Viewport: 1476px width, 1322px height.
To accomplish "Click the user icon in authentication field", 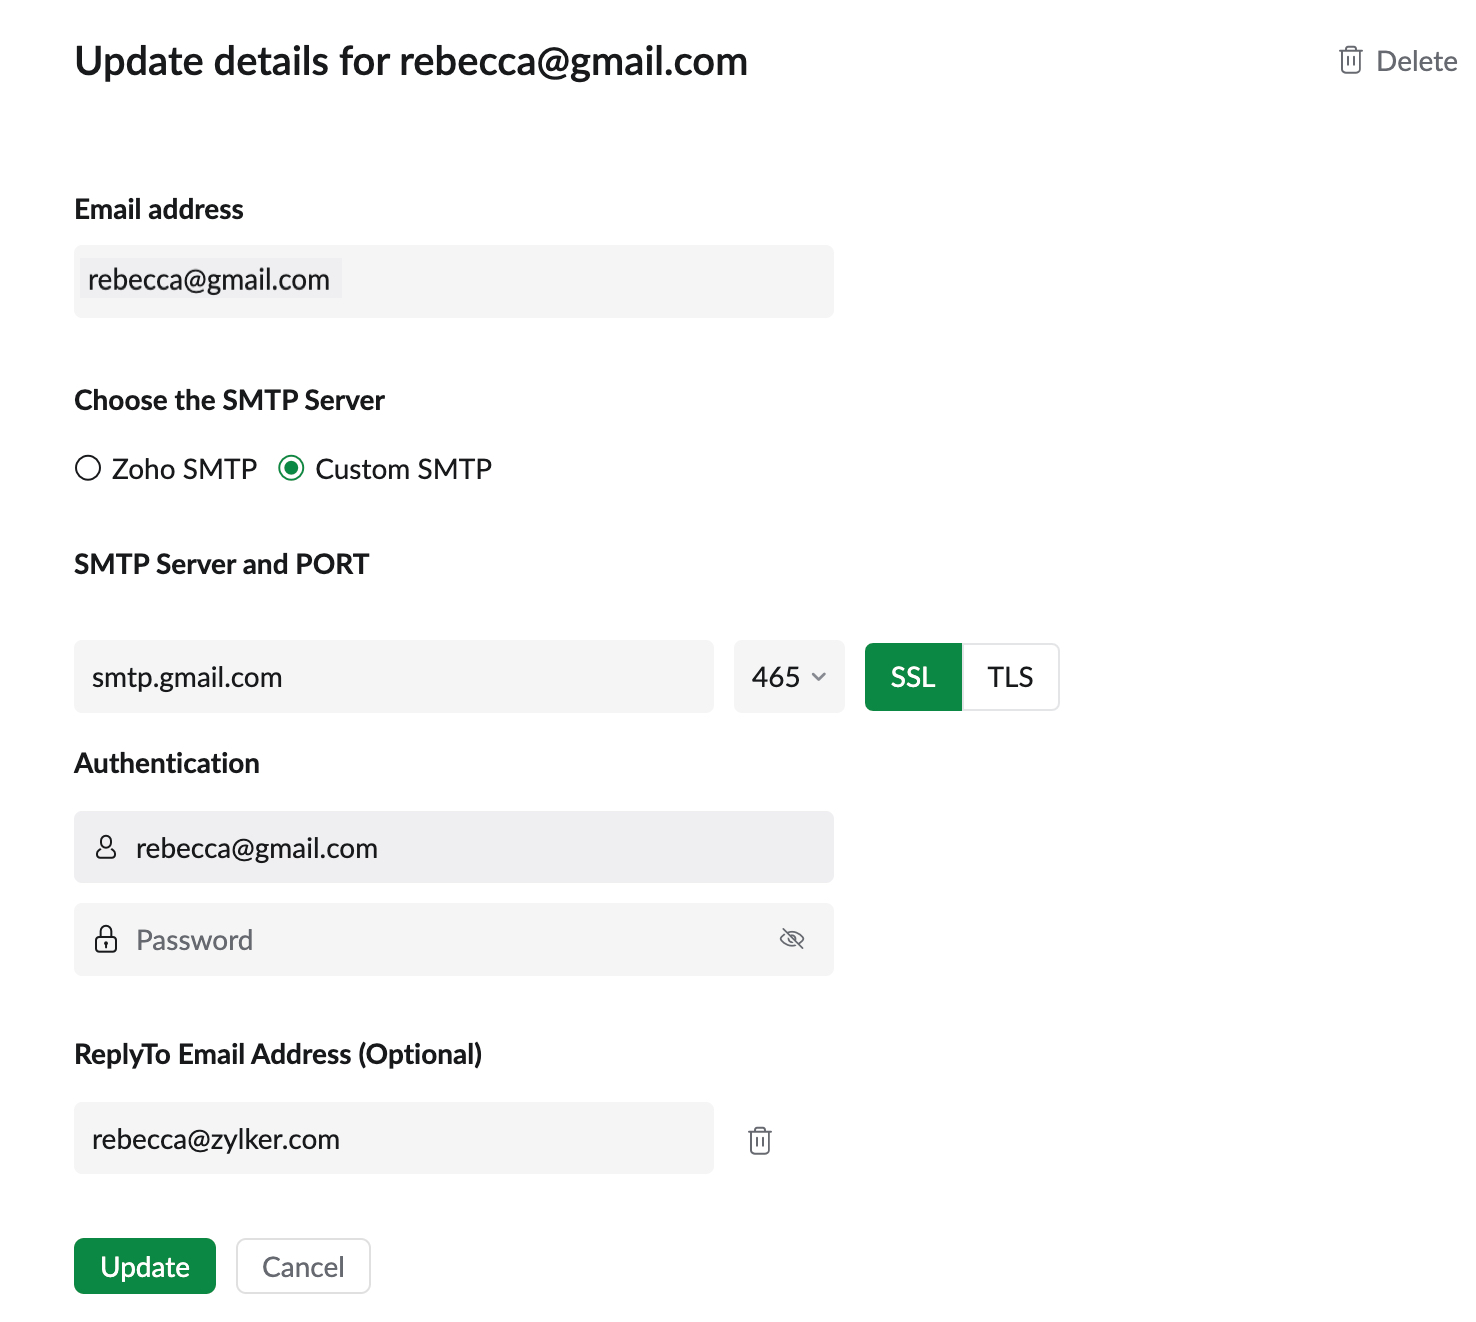I will [x=106, y=848].
